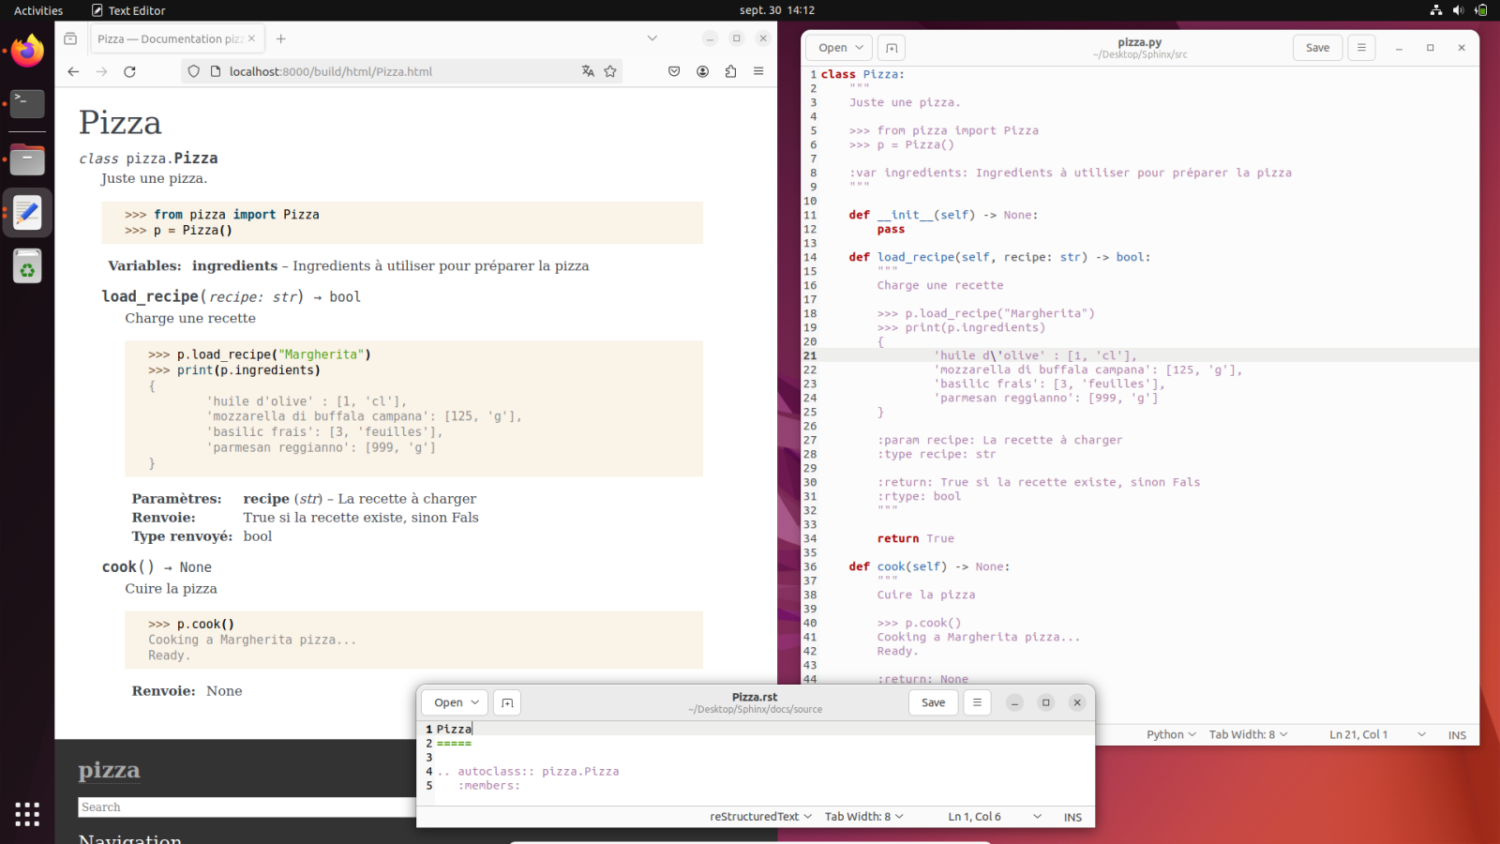Click 'Paramètres:' field label

(x=177, y=498)
